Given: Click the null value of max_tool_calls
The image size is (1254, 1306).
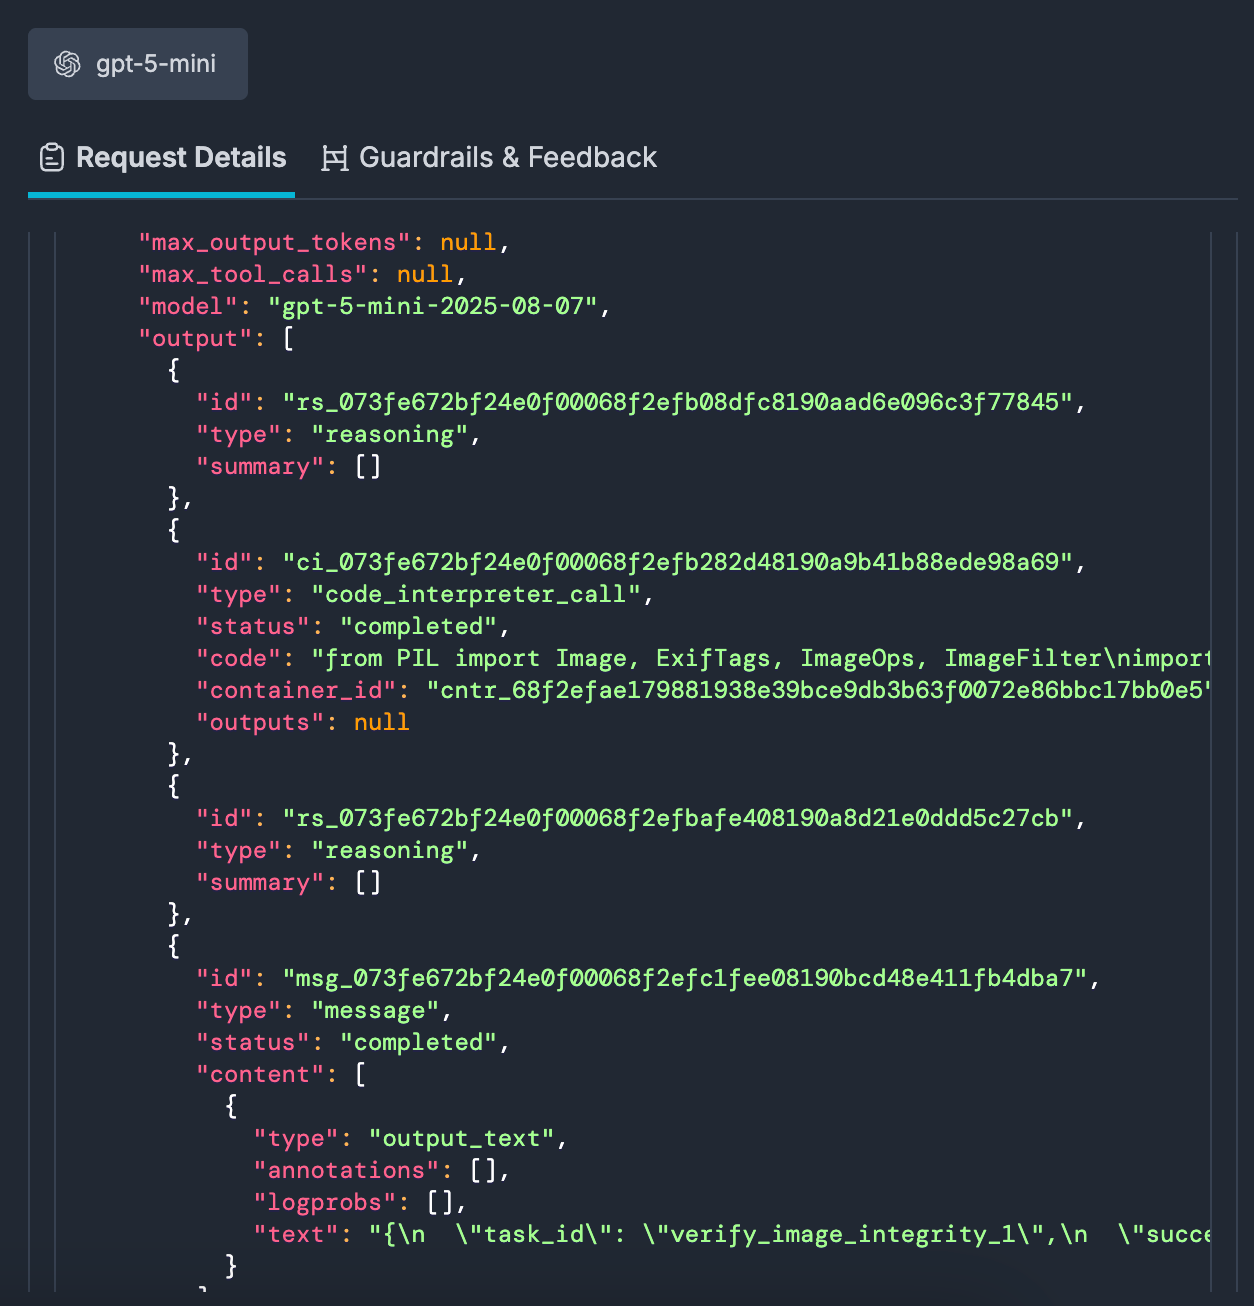Looking at the screenshot, I should pyautogui.click(x=424, y=274).
